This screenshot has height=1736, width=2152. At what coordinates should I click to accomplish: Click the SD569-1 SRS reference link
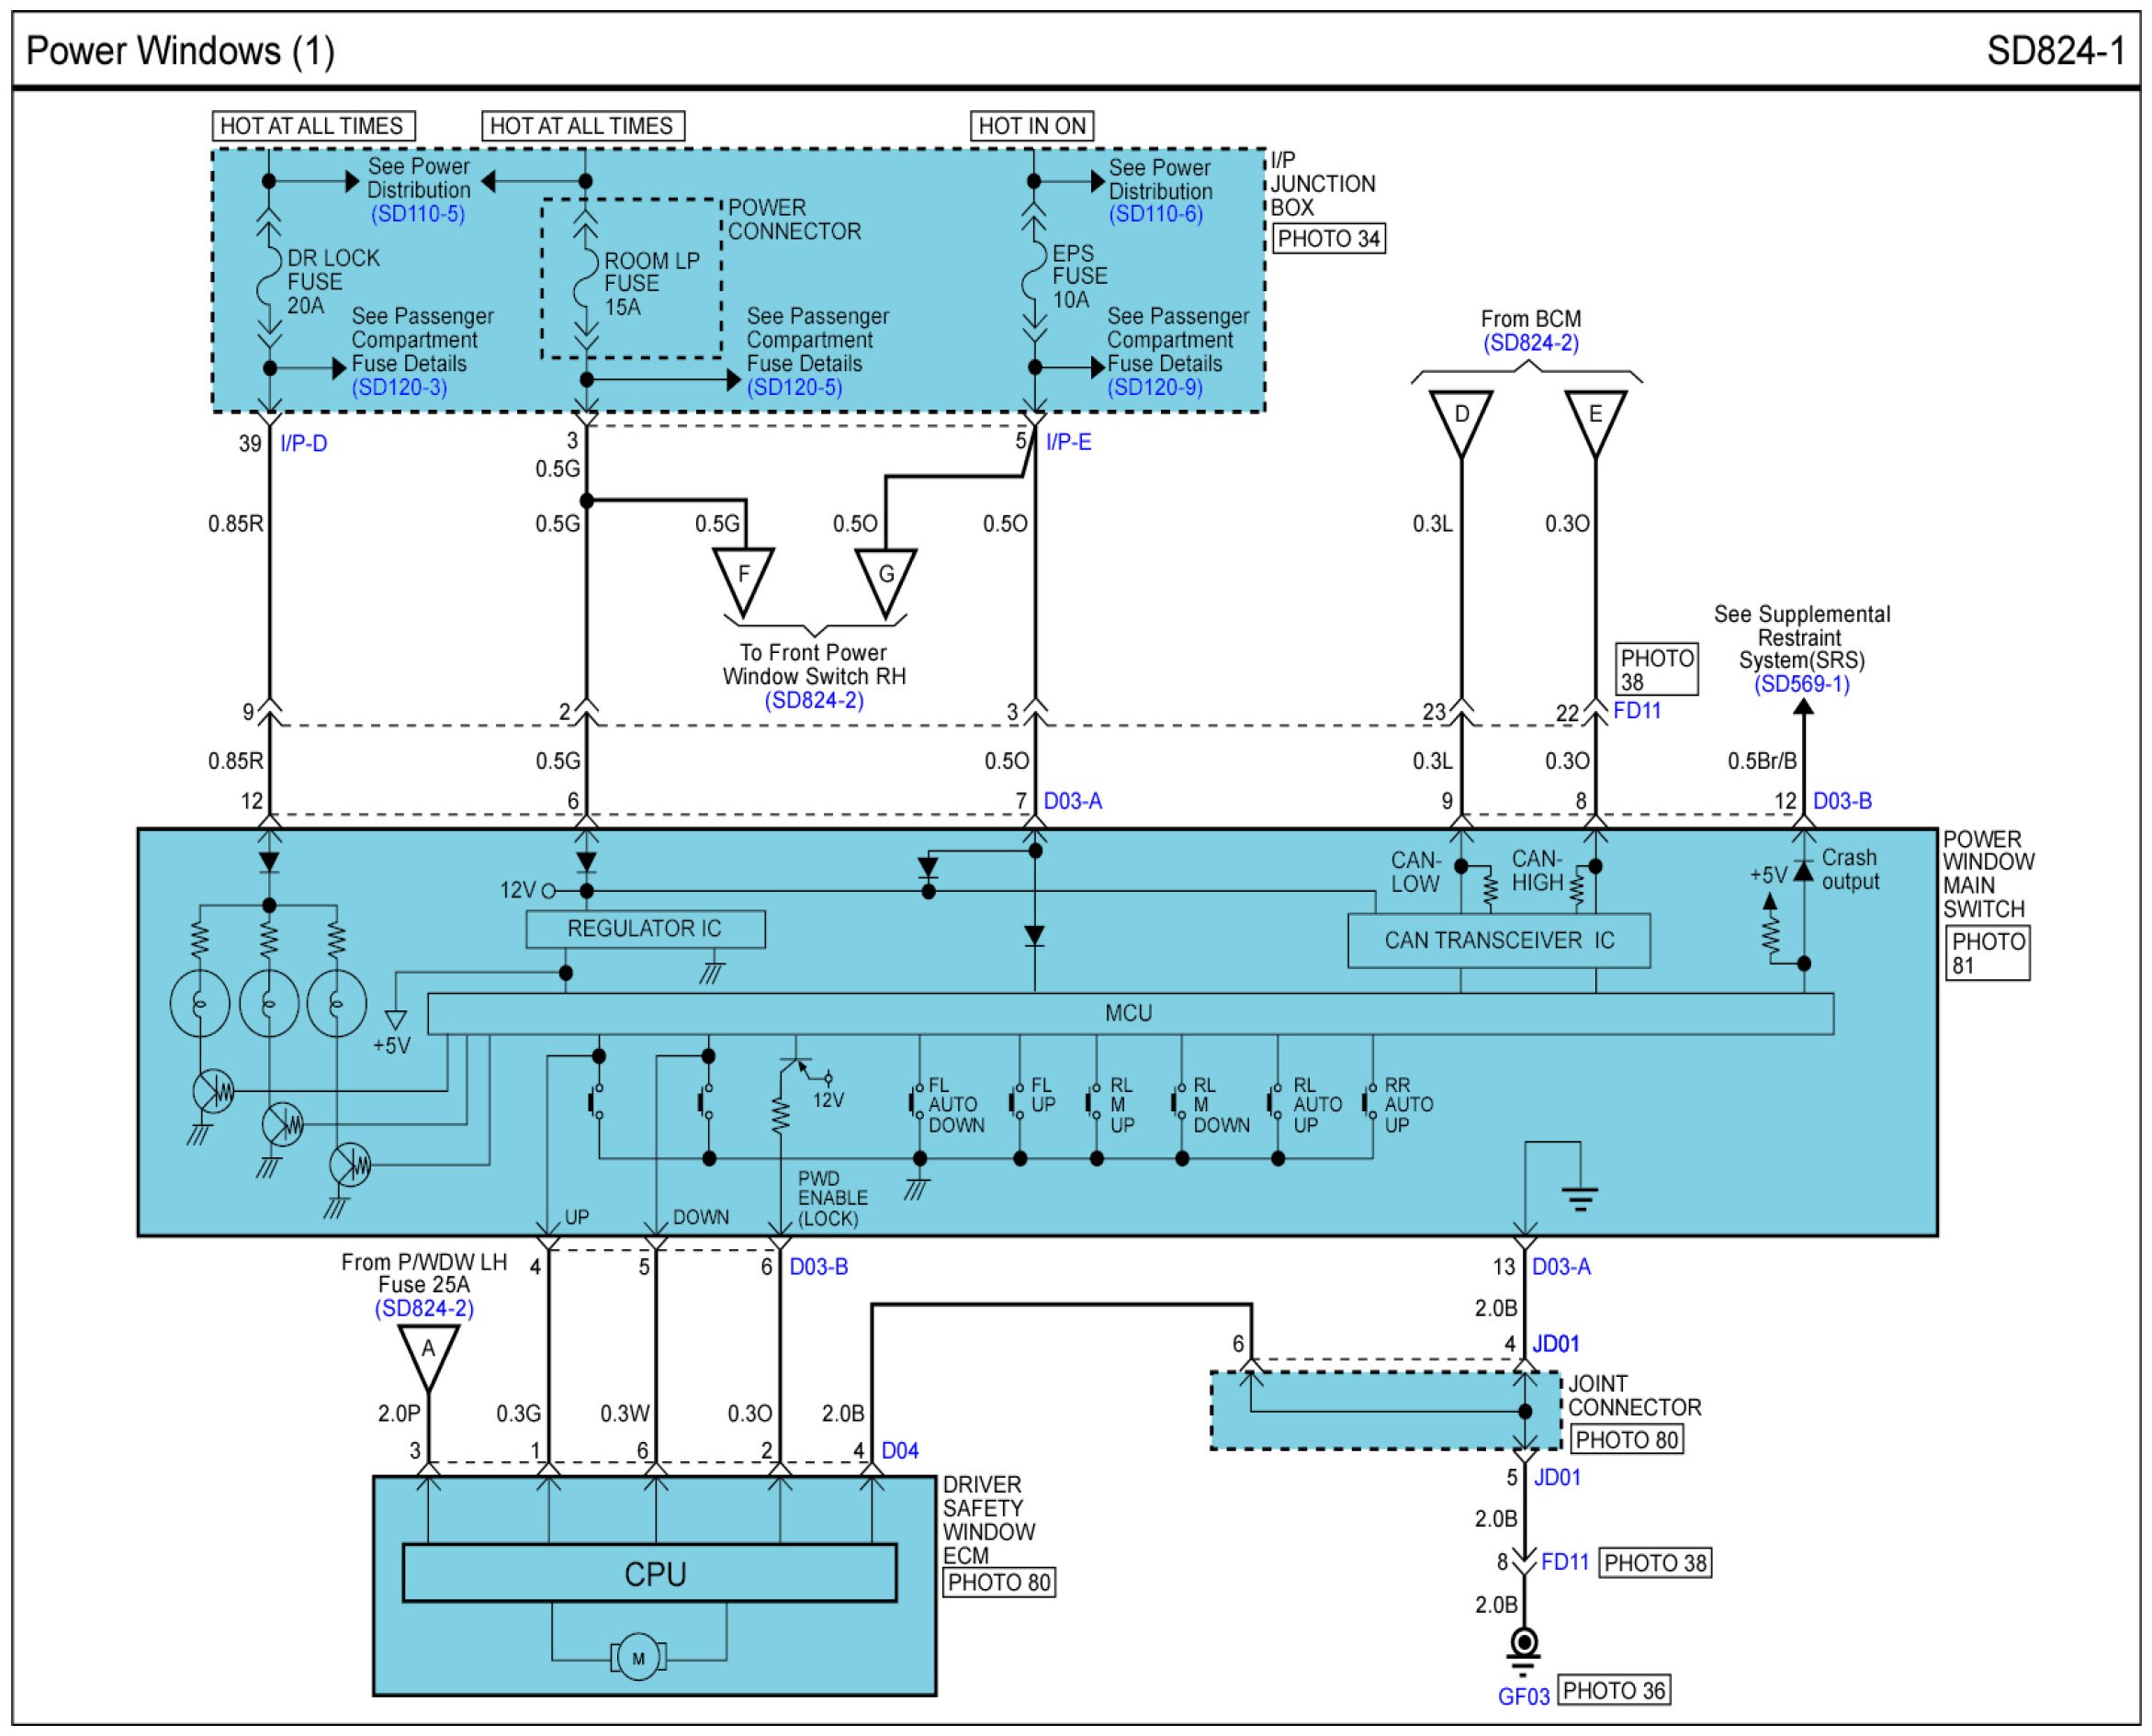[x=1801, y=684]
